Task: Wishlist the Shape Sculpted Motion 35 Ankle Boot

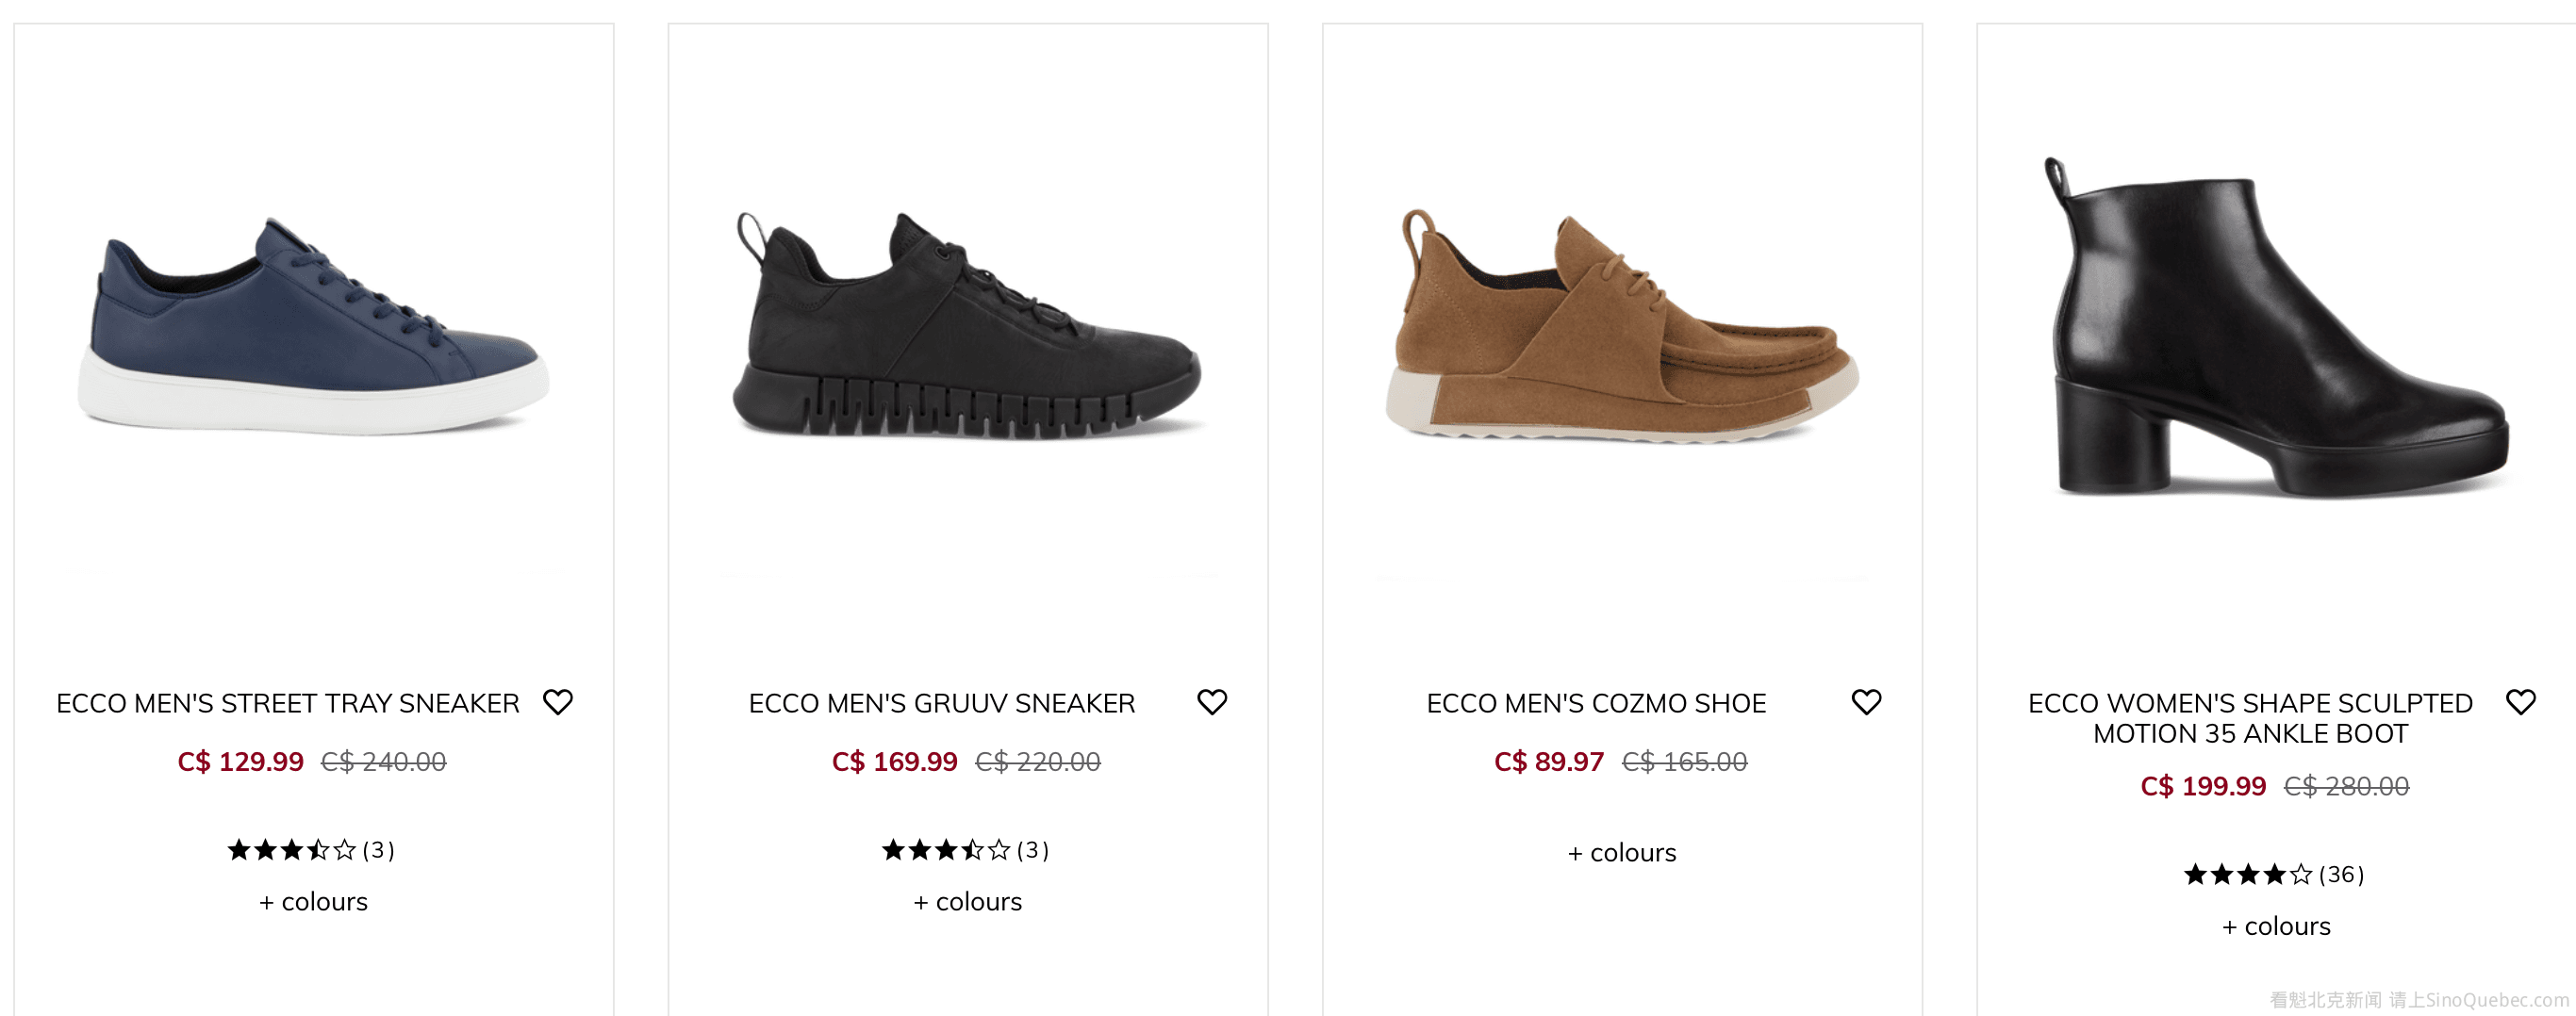Action: pyautogui.click(x=2520, y=702)
